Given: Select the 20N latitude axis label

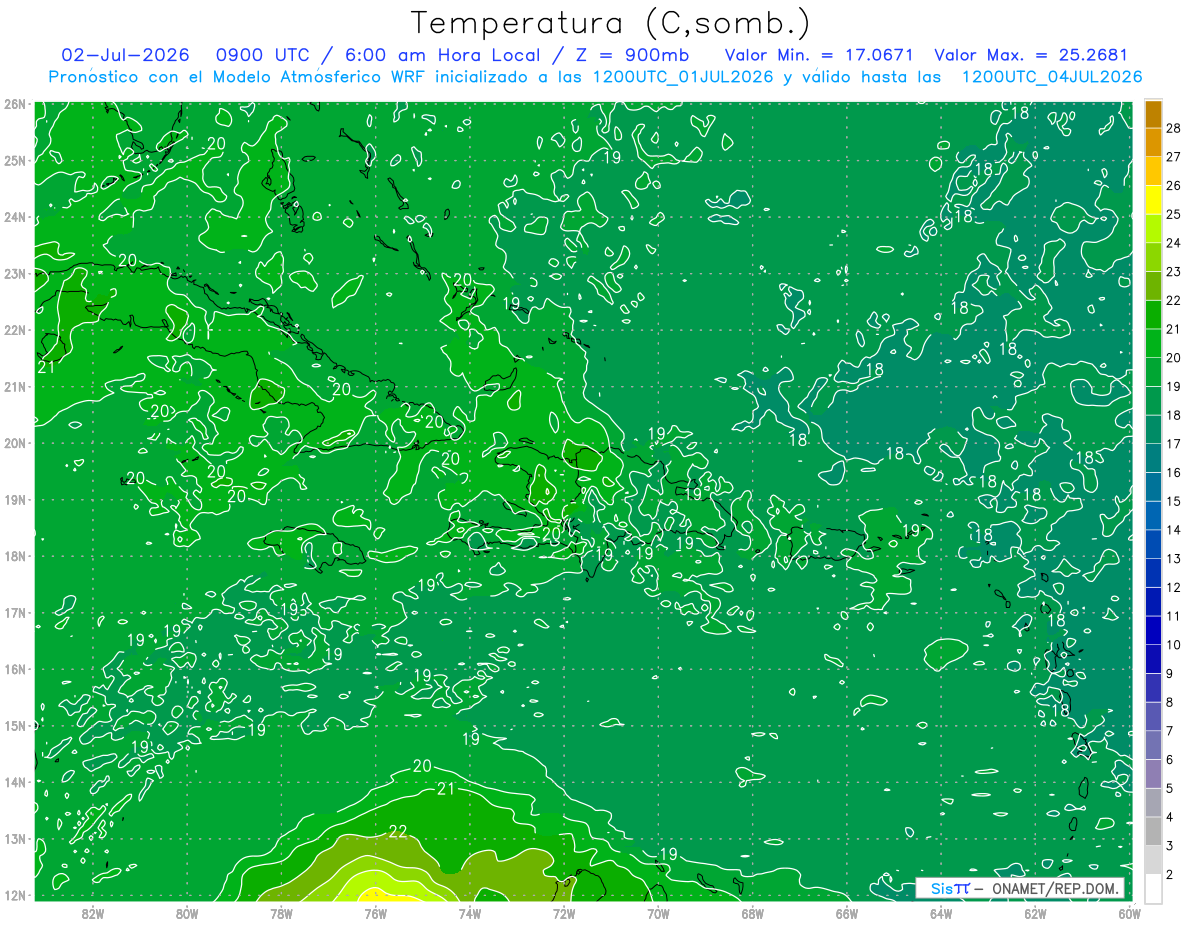Looking at the screenshot, I should pyautogui.click(x=15, y=443).
